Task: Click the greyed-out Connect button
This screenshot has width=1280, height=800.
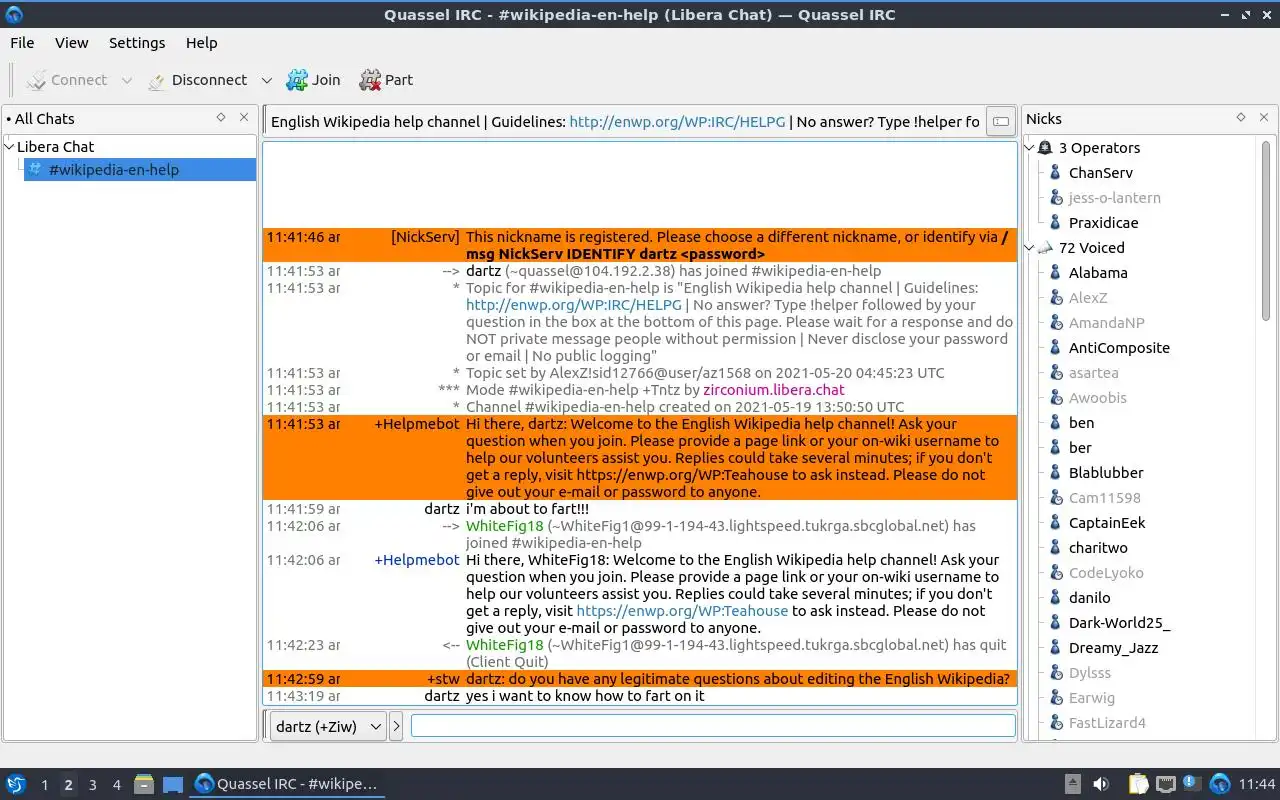Action: point(66,80)
